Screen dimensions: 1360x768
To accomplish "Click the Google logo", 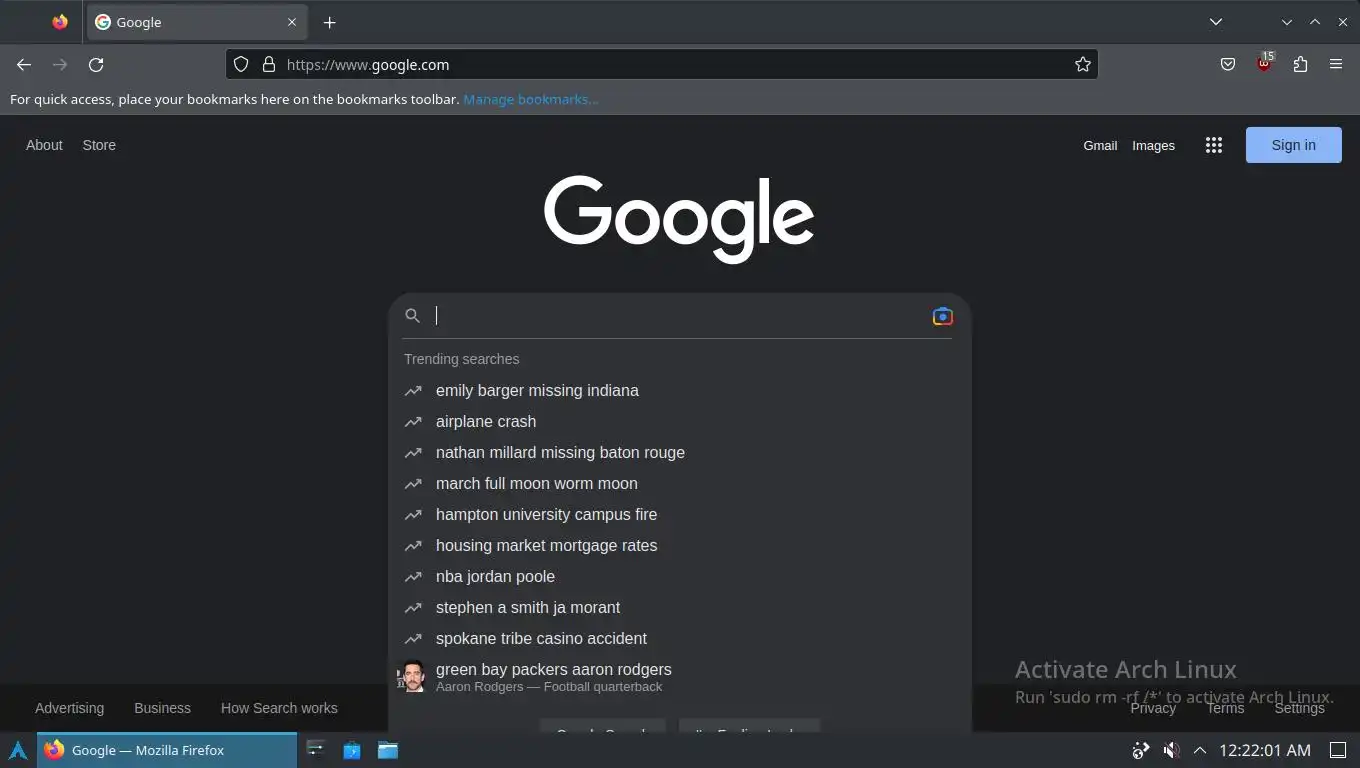I will [679, 220].
